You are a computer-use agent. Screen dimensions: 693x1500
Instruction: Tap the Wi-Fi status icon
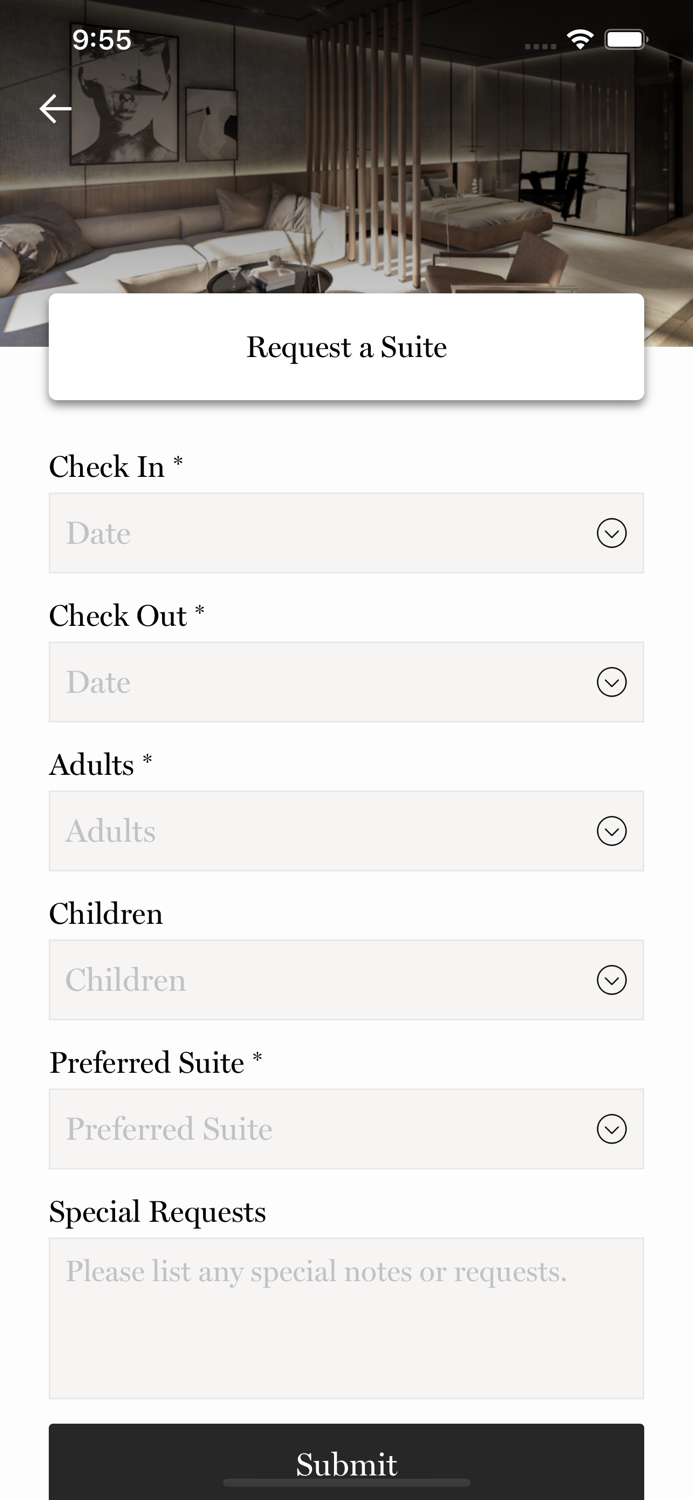point(580,40)
